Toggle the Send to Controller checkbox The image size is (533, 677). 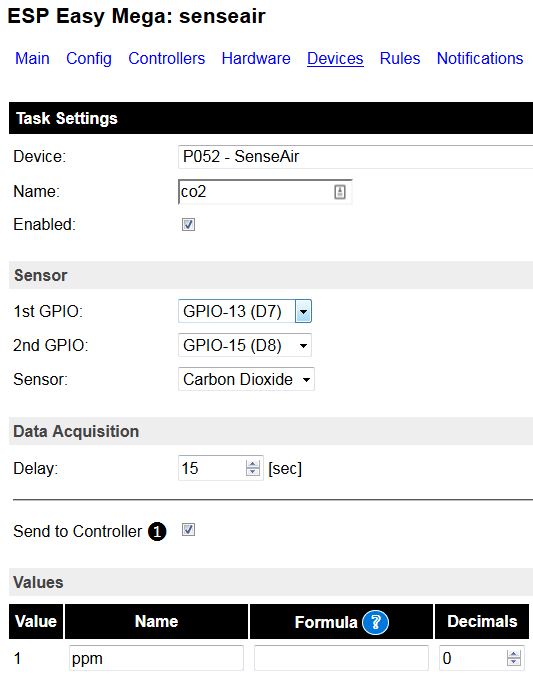(x=188, y=529)
